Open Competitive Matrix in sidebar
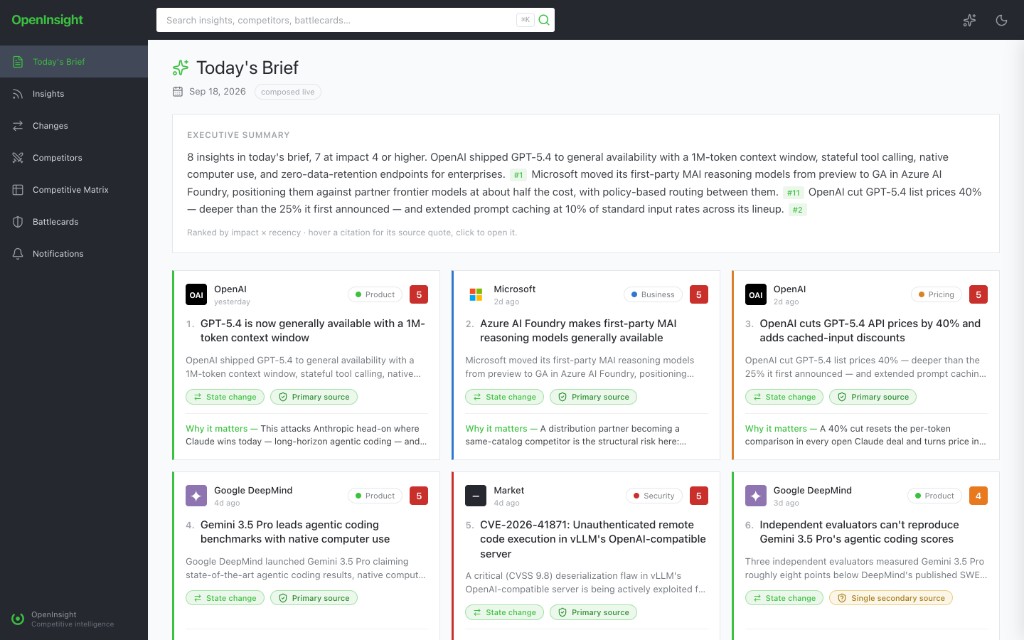 click(x=74, y=189)
